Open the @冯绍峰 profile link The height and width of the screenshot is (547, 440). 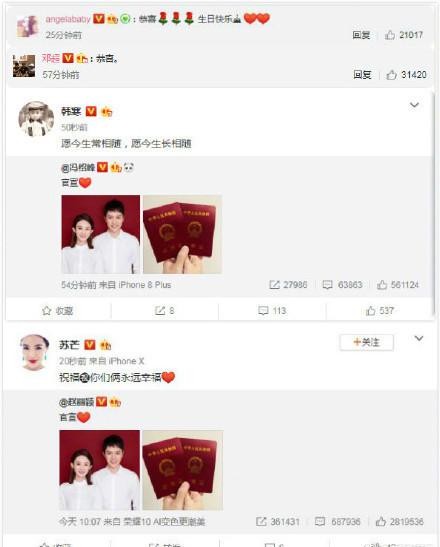[x=78, y=168]
